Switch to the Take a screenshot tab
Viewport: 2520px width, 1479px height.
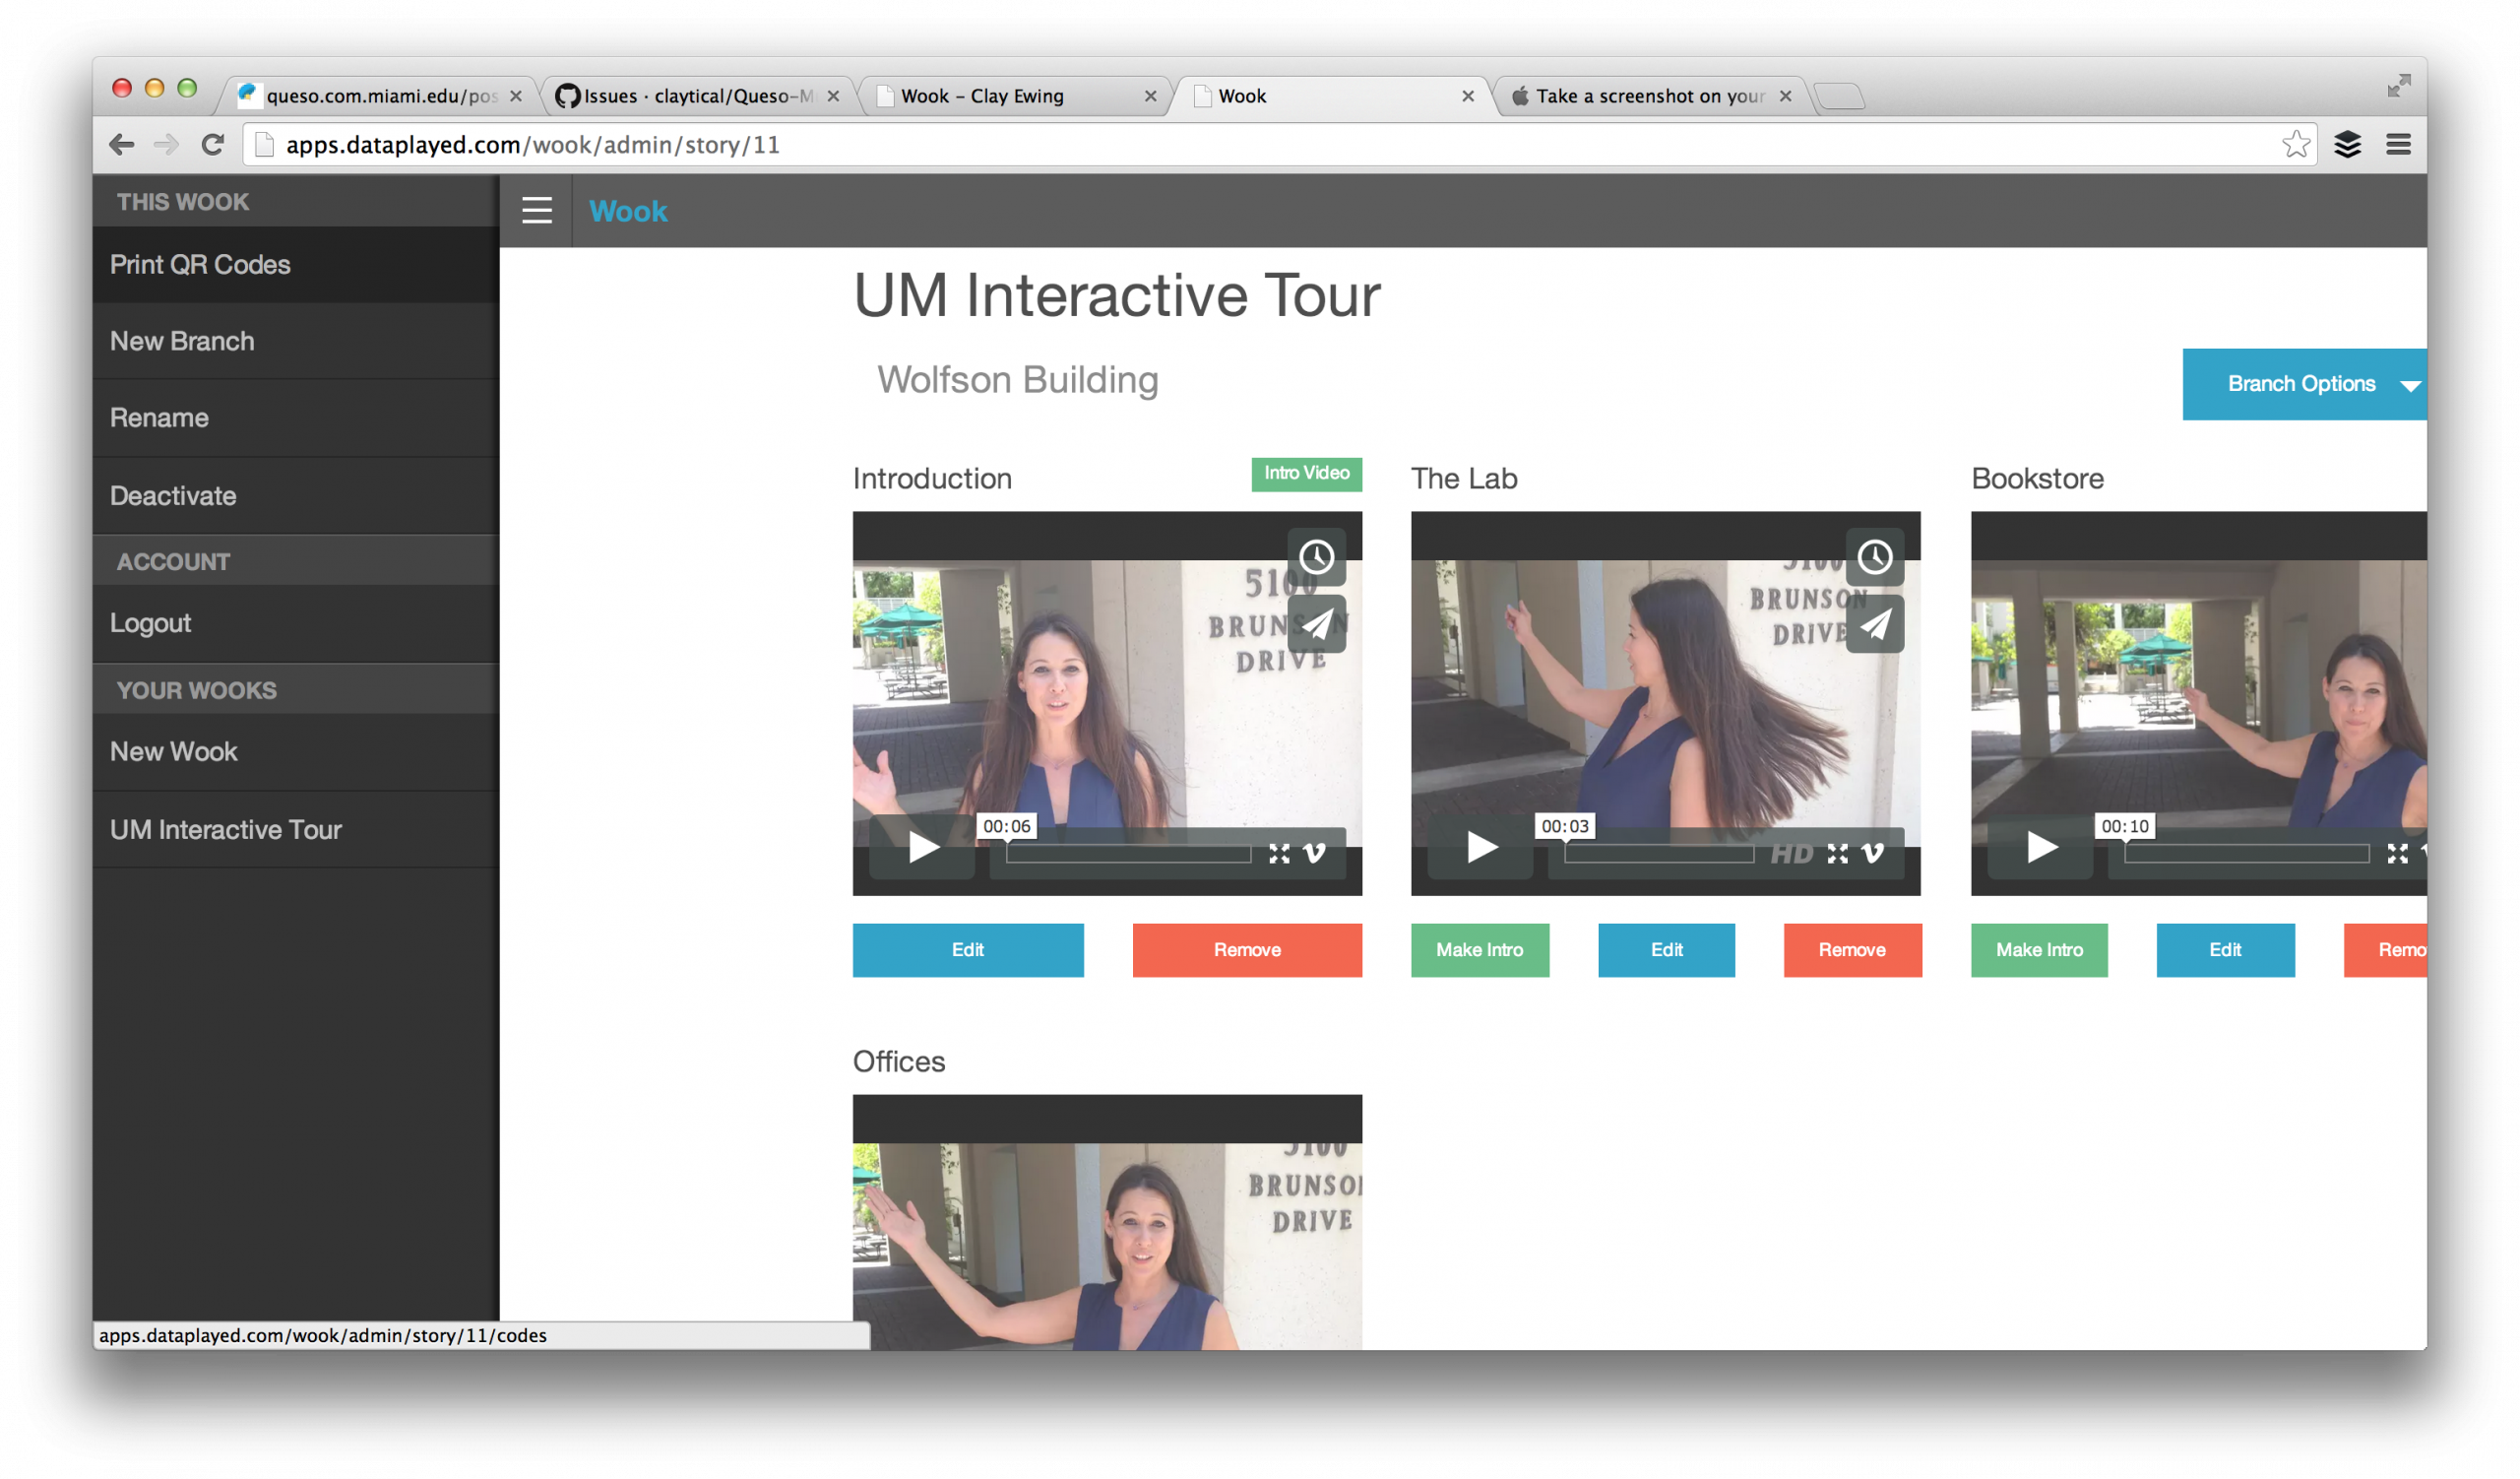pyautogui.click(x=1650, y=96)
